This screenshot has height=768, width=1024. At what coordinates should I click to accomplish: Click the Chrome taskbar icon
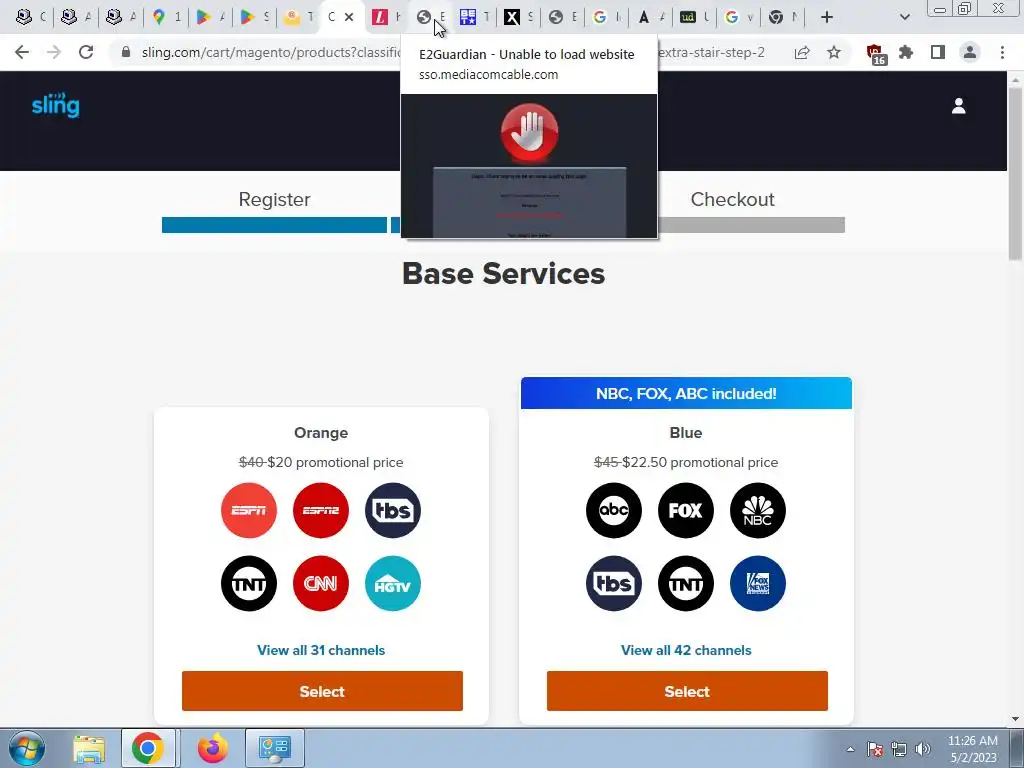(148, 748)
